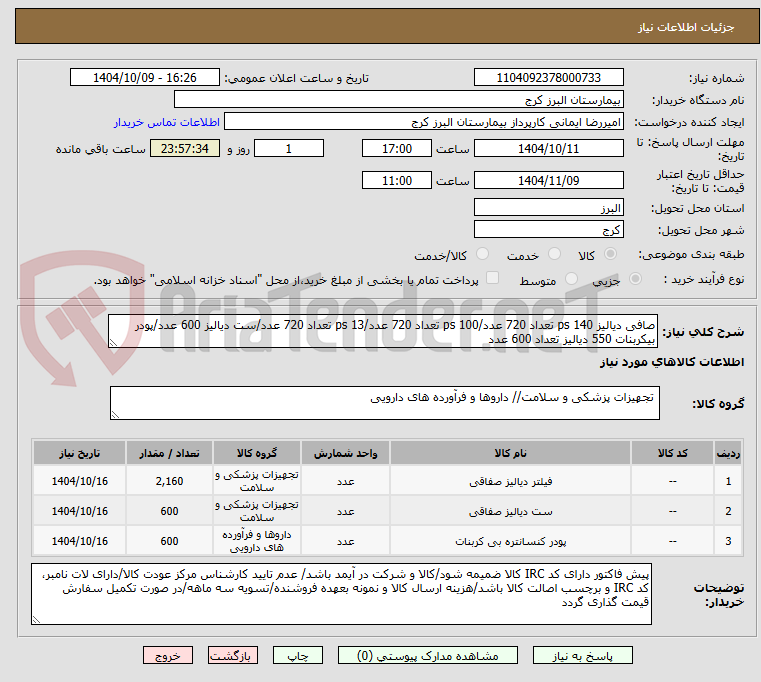The image size is (761, 682).
Task: Open اطلاعات تماس خریدار link
Action: coord(167,122)
